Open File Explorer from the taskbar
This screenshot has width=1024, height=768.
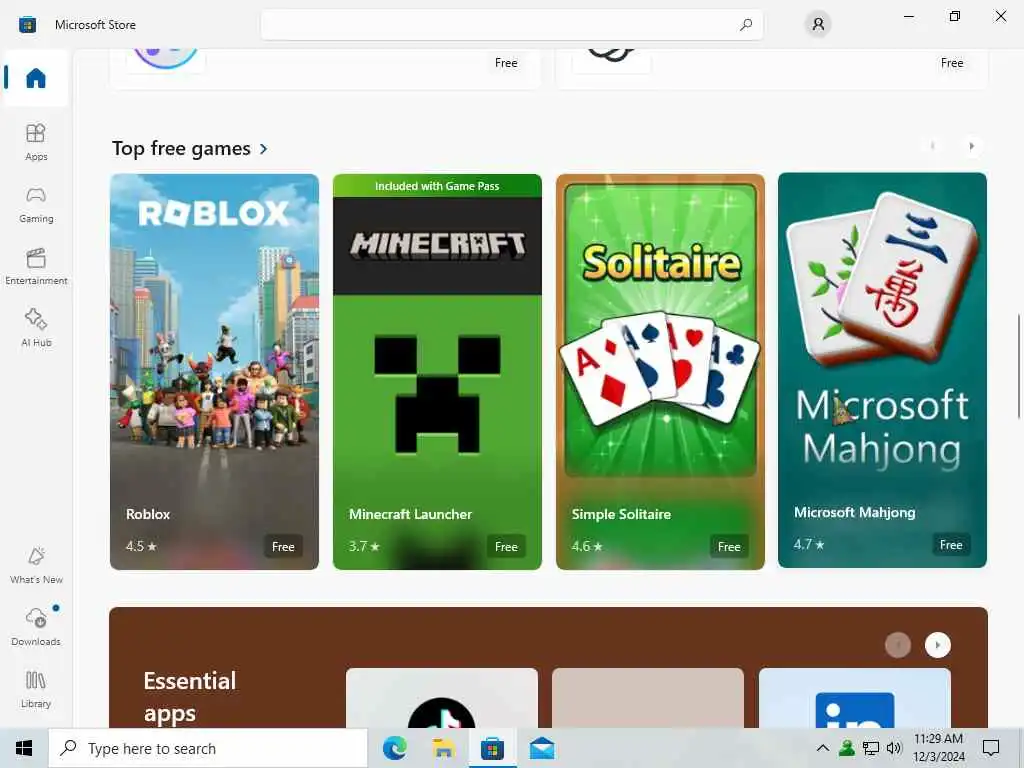(443, 748)
